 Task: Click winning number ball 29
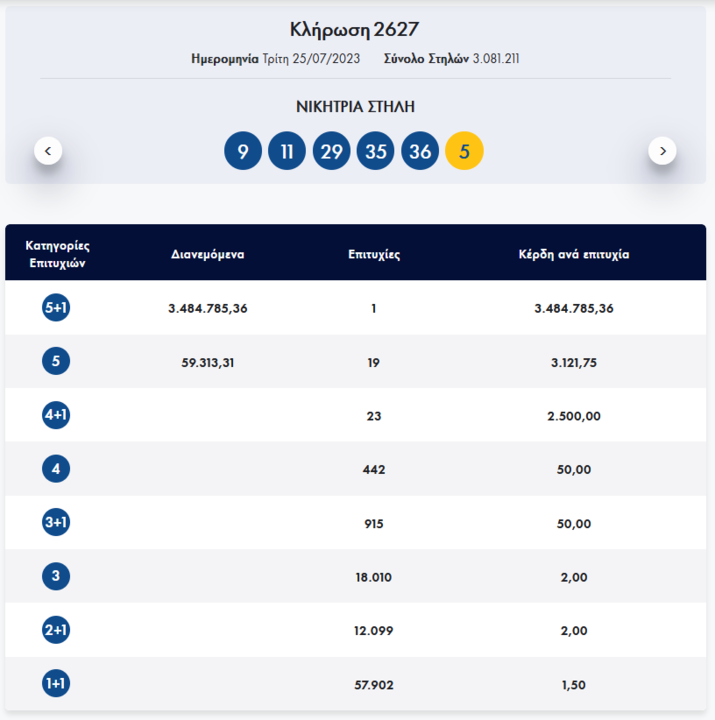[331, 152]
